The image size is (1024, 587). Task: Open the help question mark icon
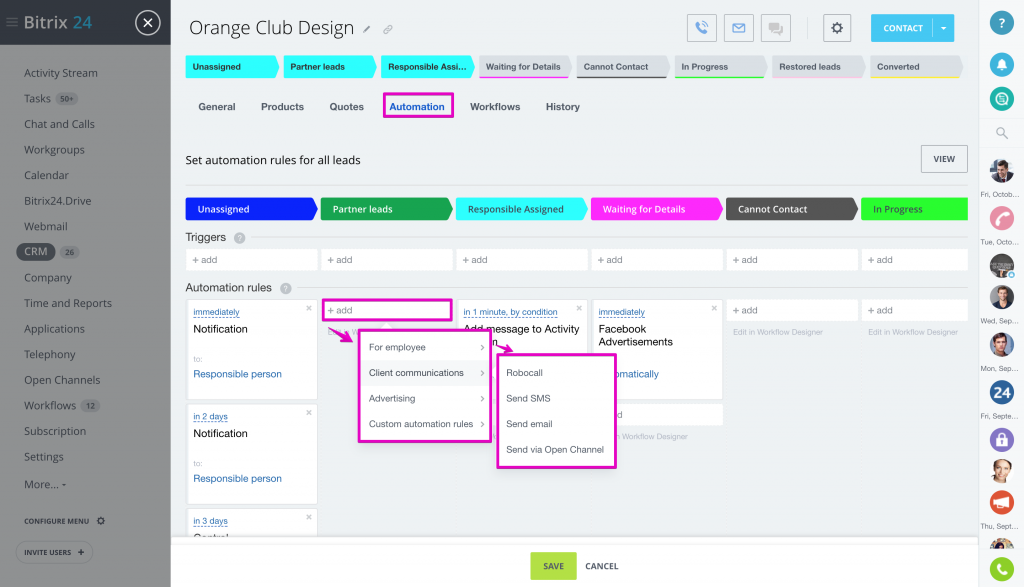[1001, 23]
